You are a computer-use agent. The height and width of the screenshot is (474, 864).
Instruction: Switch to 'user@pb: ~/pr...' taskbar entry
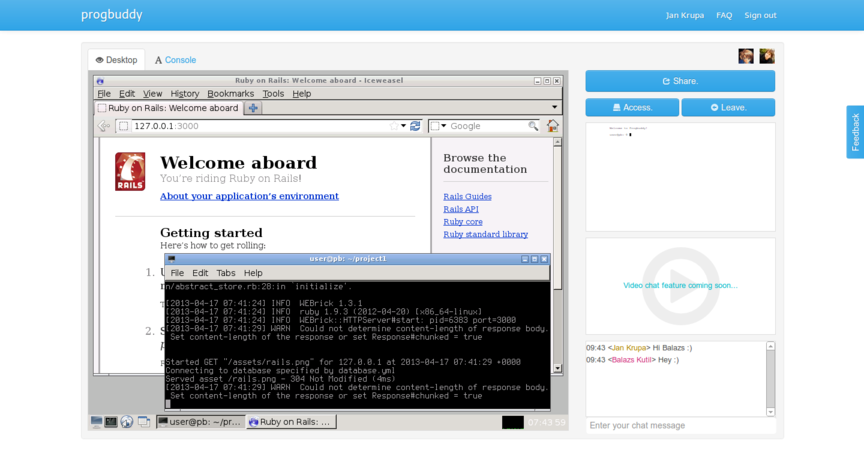[x=201, y=422]
